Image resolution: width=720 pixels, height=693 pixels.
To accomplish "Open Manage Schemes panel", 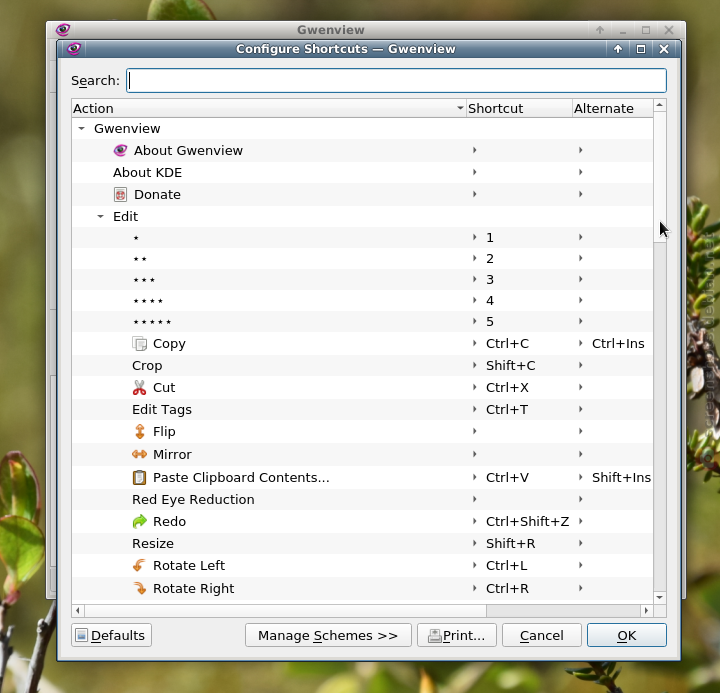I will click(328, 635).
